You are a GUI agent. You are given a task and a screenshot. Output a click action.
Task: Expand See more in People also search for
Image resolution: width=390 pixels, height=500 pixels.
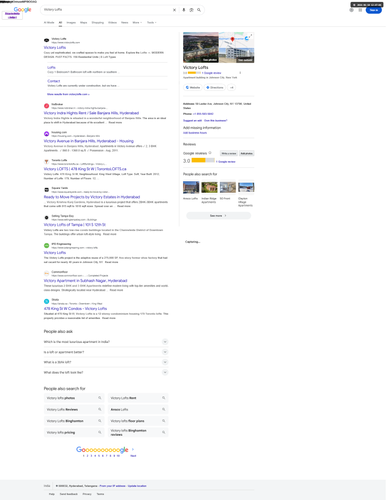coord(218,216)
